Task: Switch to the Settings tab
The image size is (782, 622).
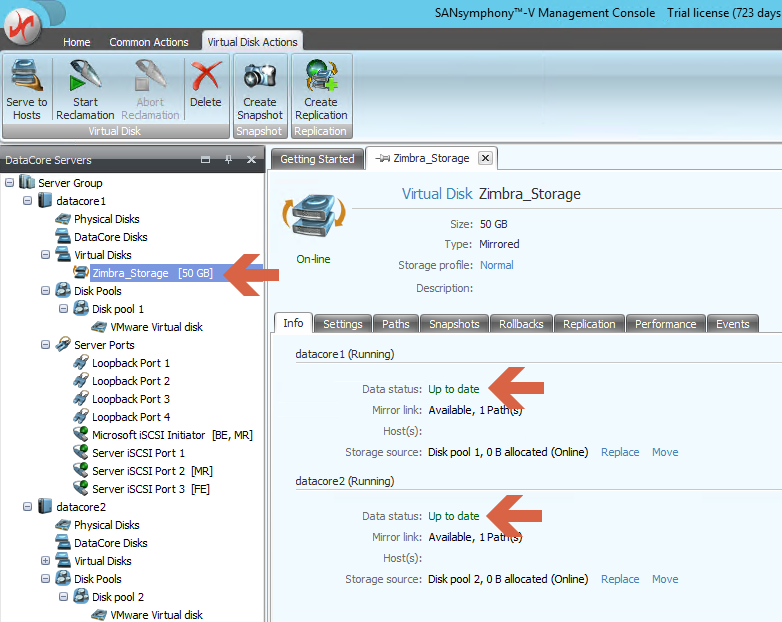Action: point(343,324)
